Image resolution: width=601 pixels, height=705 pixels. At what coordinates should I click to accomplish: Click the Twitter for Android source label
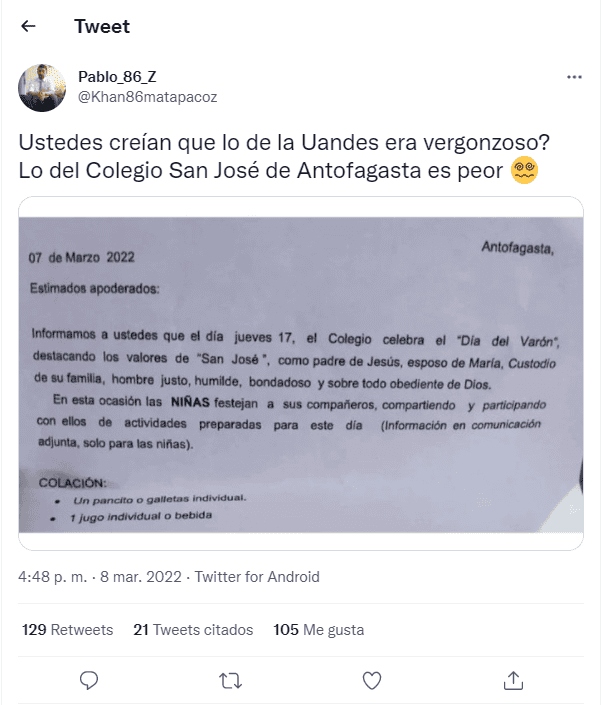[x=257, y=577]
